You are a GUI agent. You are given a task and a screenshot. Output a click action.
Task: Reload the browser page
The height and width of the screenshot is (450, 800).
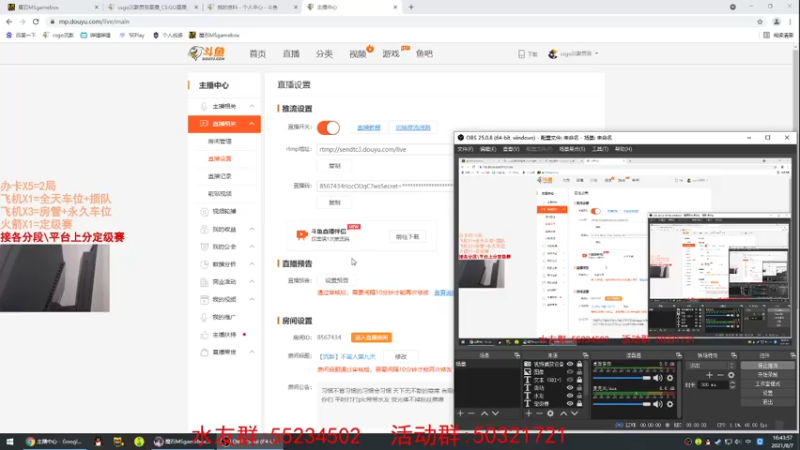click(36, 21)
